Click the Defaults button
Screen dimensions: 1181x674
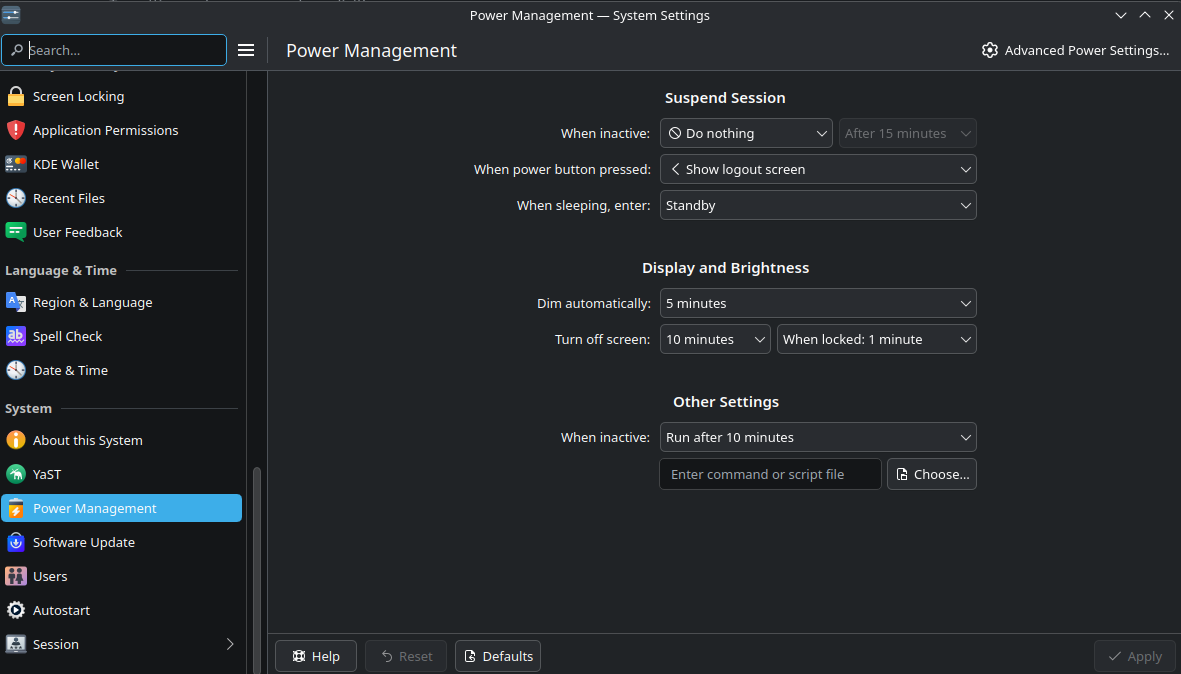point(497,656)
